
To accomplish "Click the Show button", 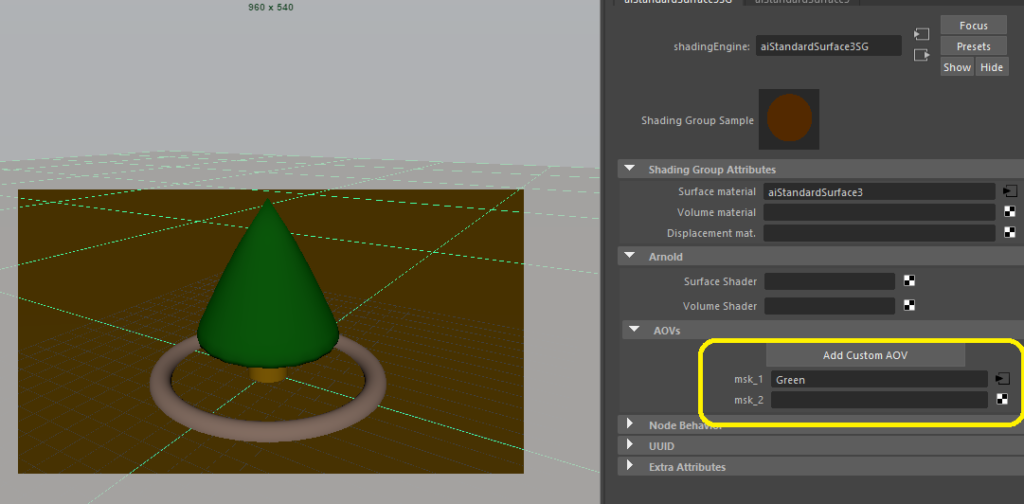I will (957, 67).
